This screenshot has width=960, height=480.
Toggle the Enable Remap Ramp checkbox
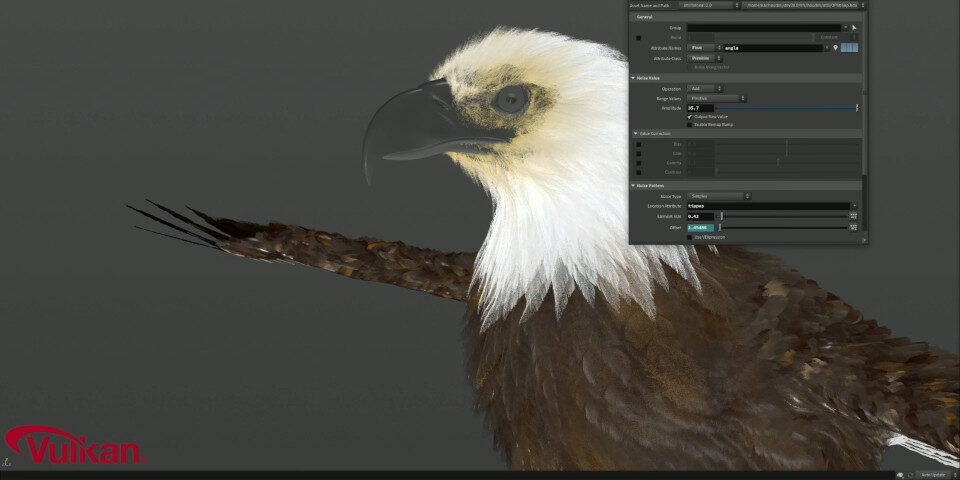pos(690,125)
